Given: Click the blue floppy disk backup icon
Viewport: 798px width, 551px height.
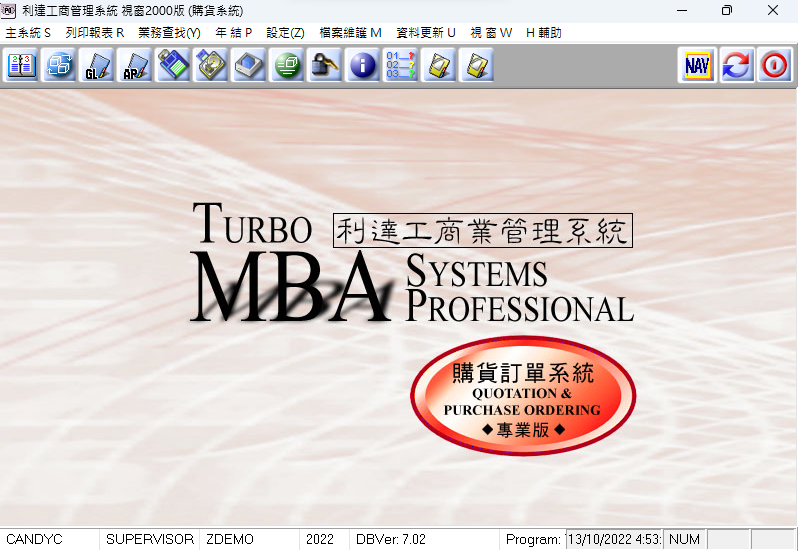Looking at the screenshot, I should [x=173, y=65].
